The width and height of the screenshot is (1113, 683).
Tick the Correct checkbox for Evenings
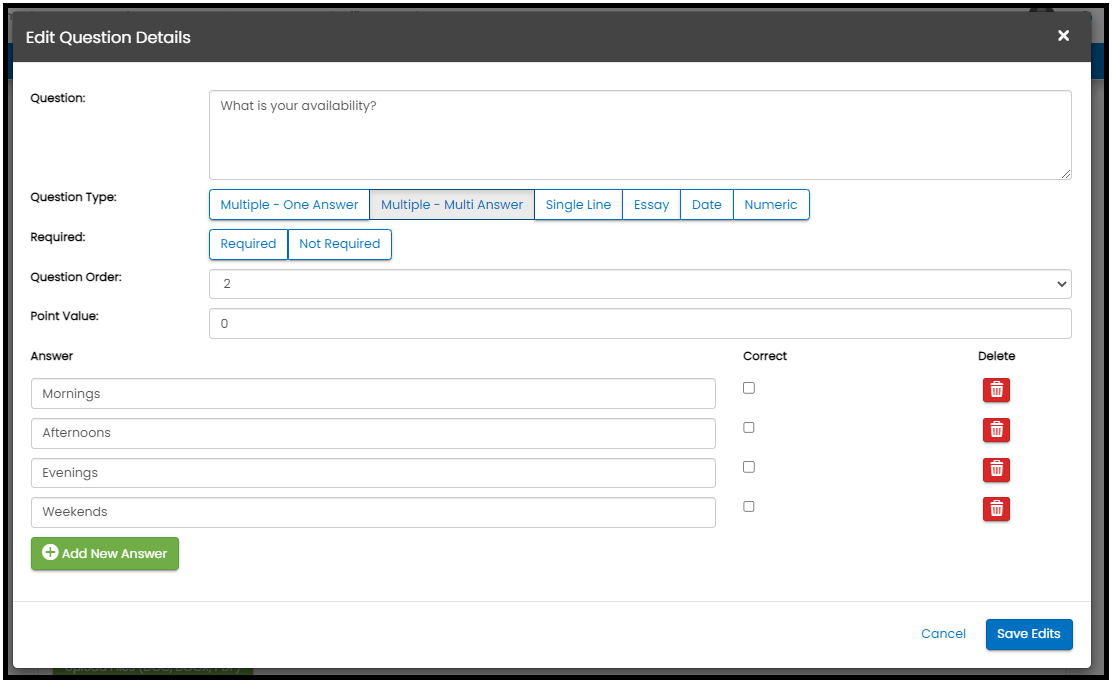pos(749,467)
